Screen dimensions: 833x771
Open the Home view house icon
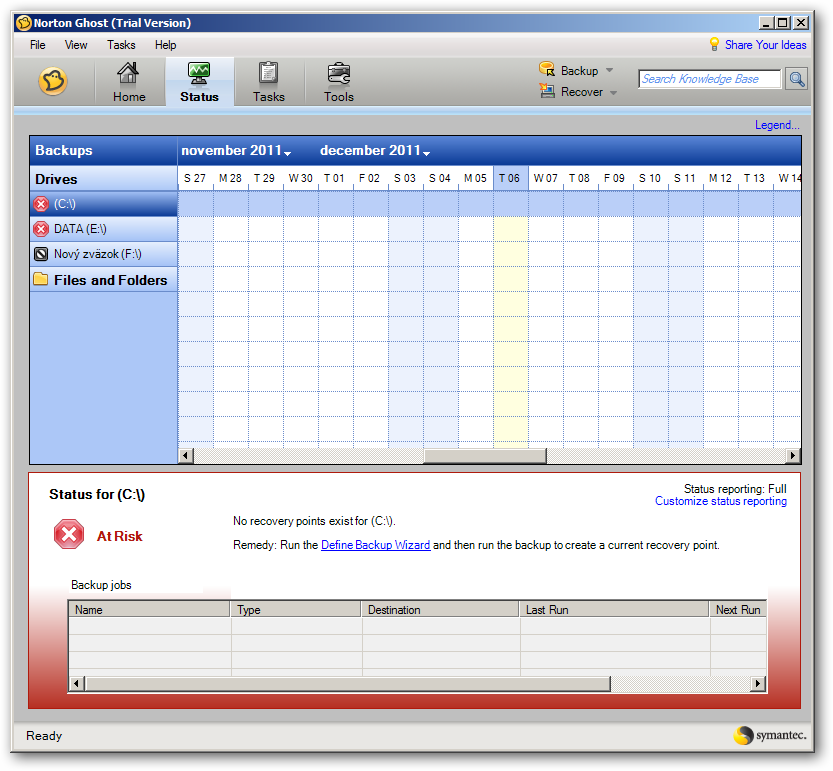coord(128,73)
